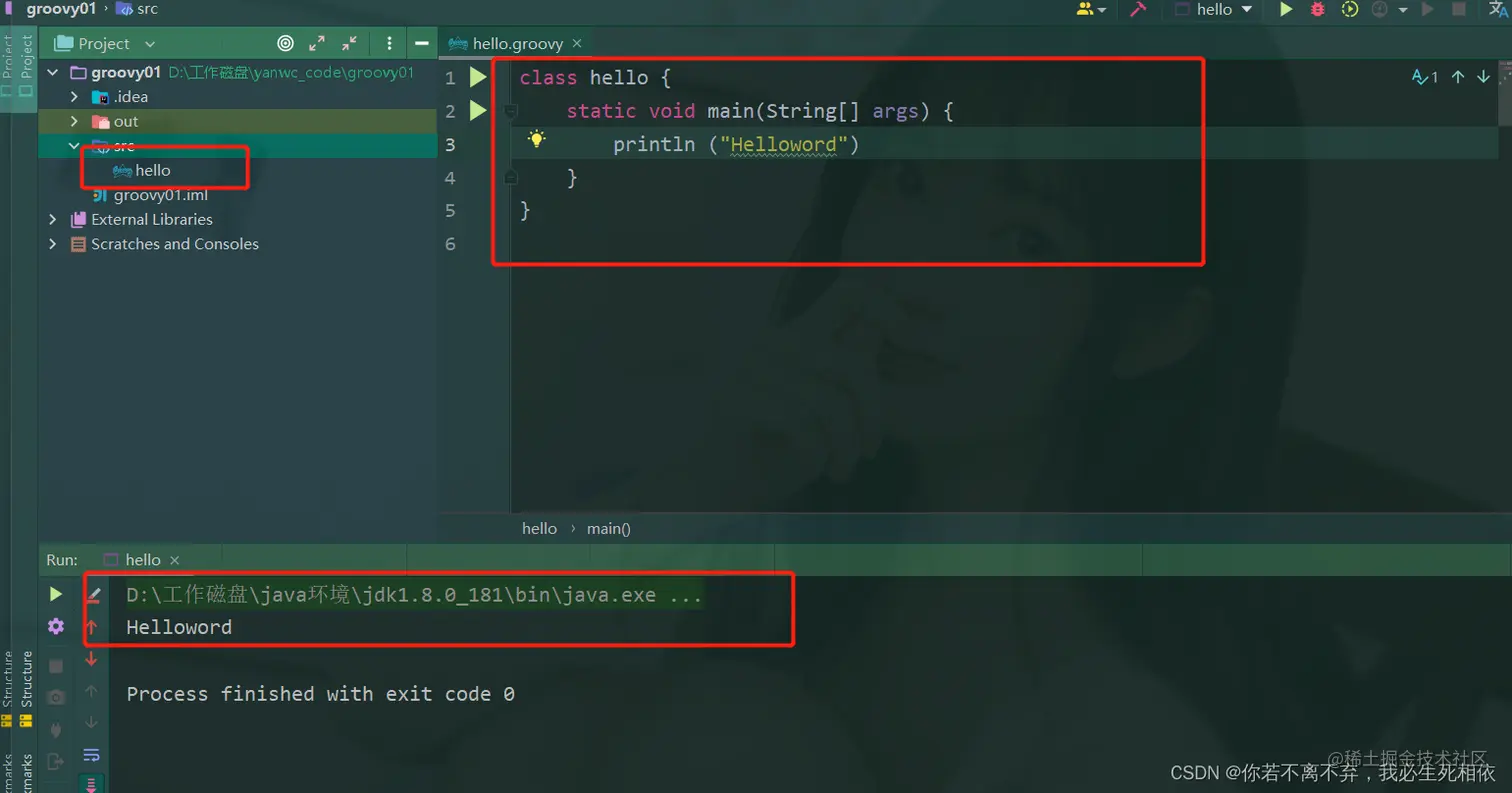The height and width of the screenshot is (793, 1512).
Task: Run hello with coverage icon
Action: coord(1350,9)
